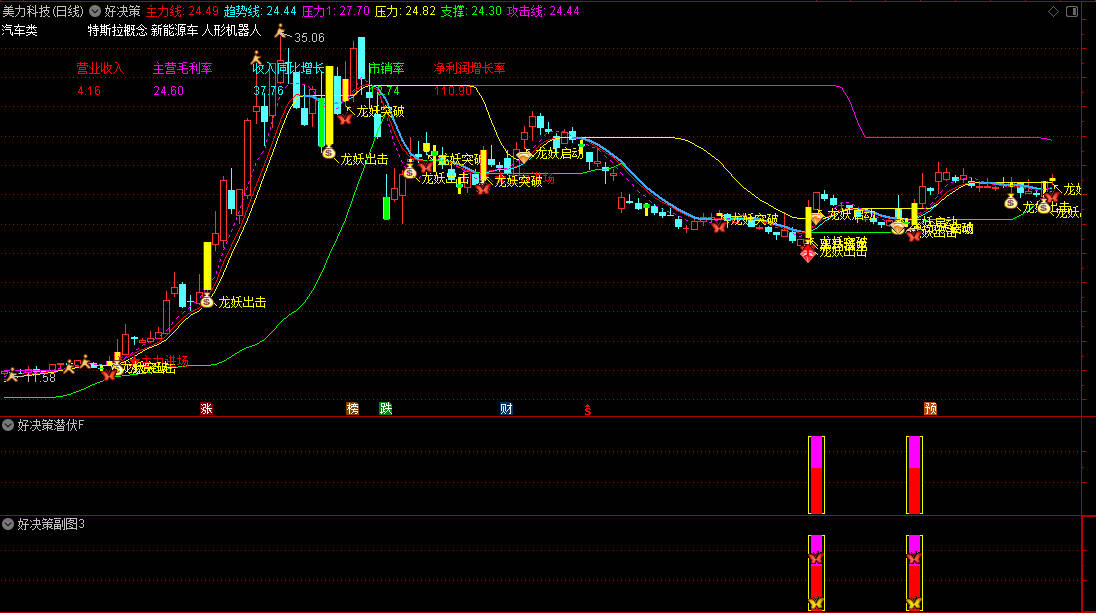Click the orange 榜 event marker
The image size is (1096, 613).
tap(353, 409)
